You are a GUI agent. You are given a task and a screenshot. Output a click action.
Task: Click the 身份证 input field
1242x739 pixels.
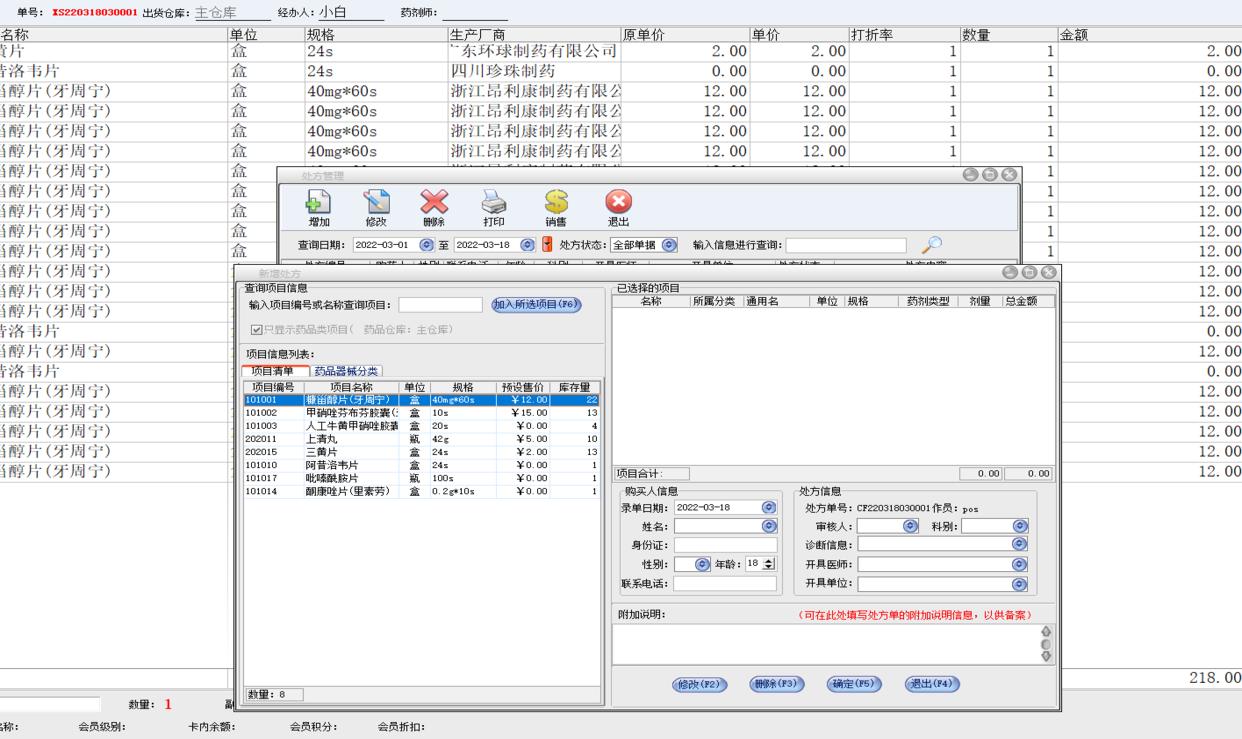725,545
